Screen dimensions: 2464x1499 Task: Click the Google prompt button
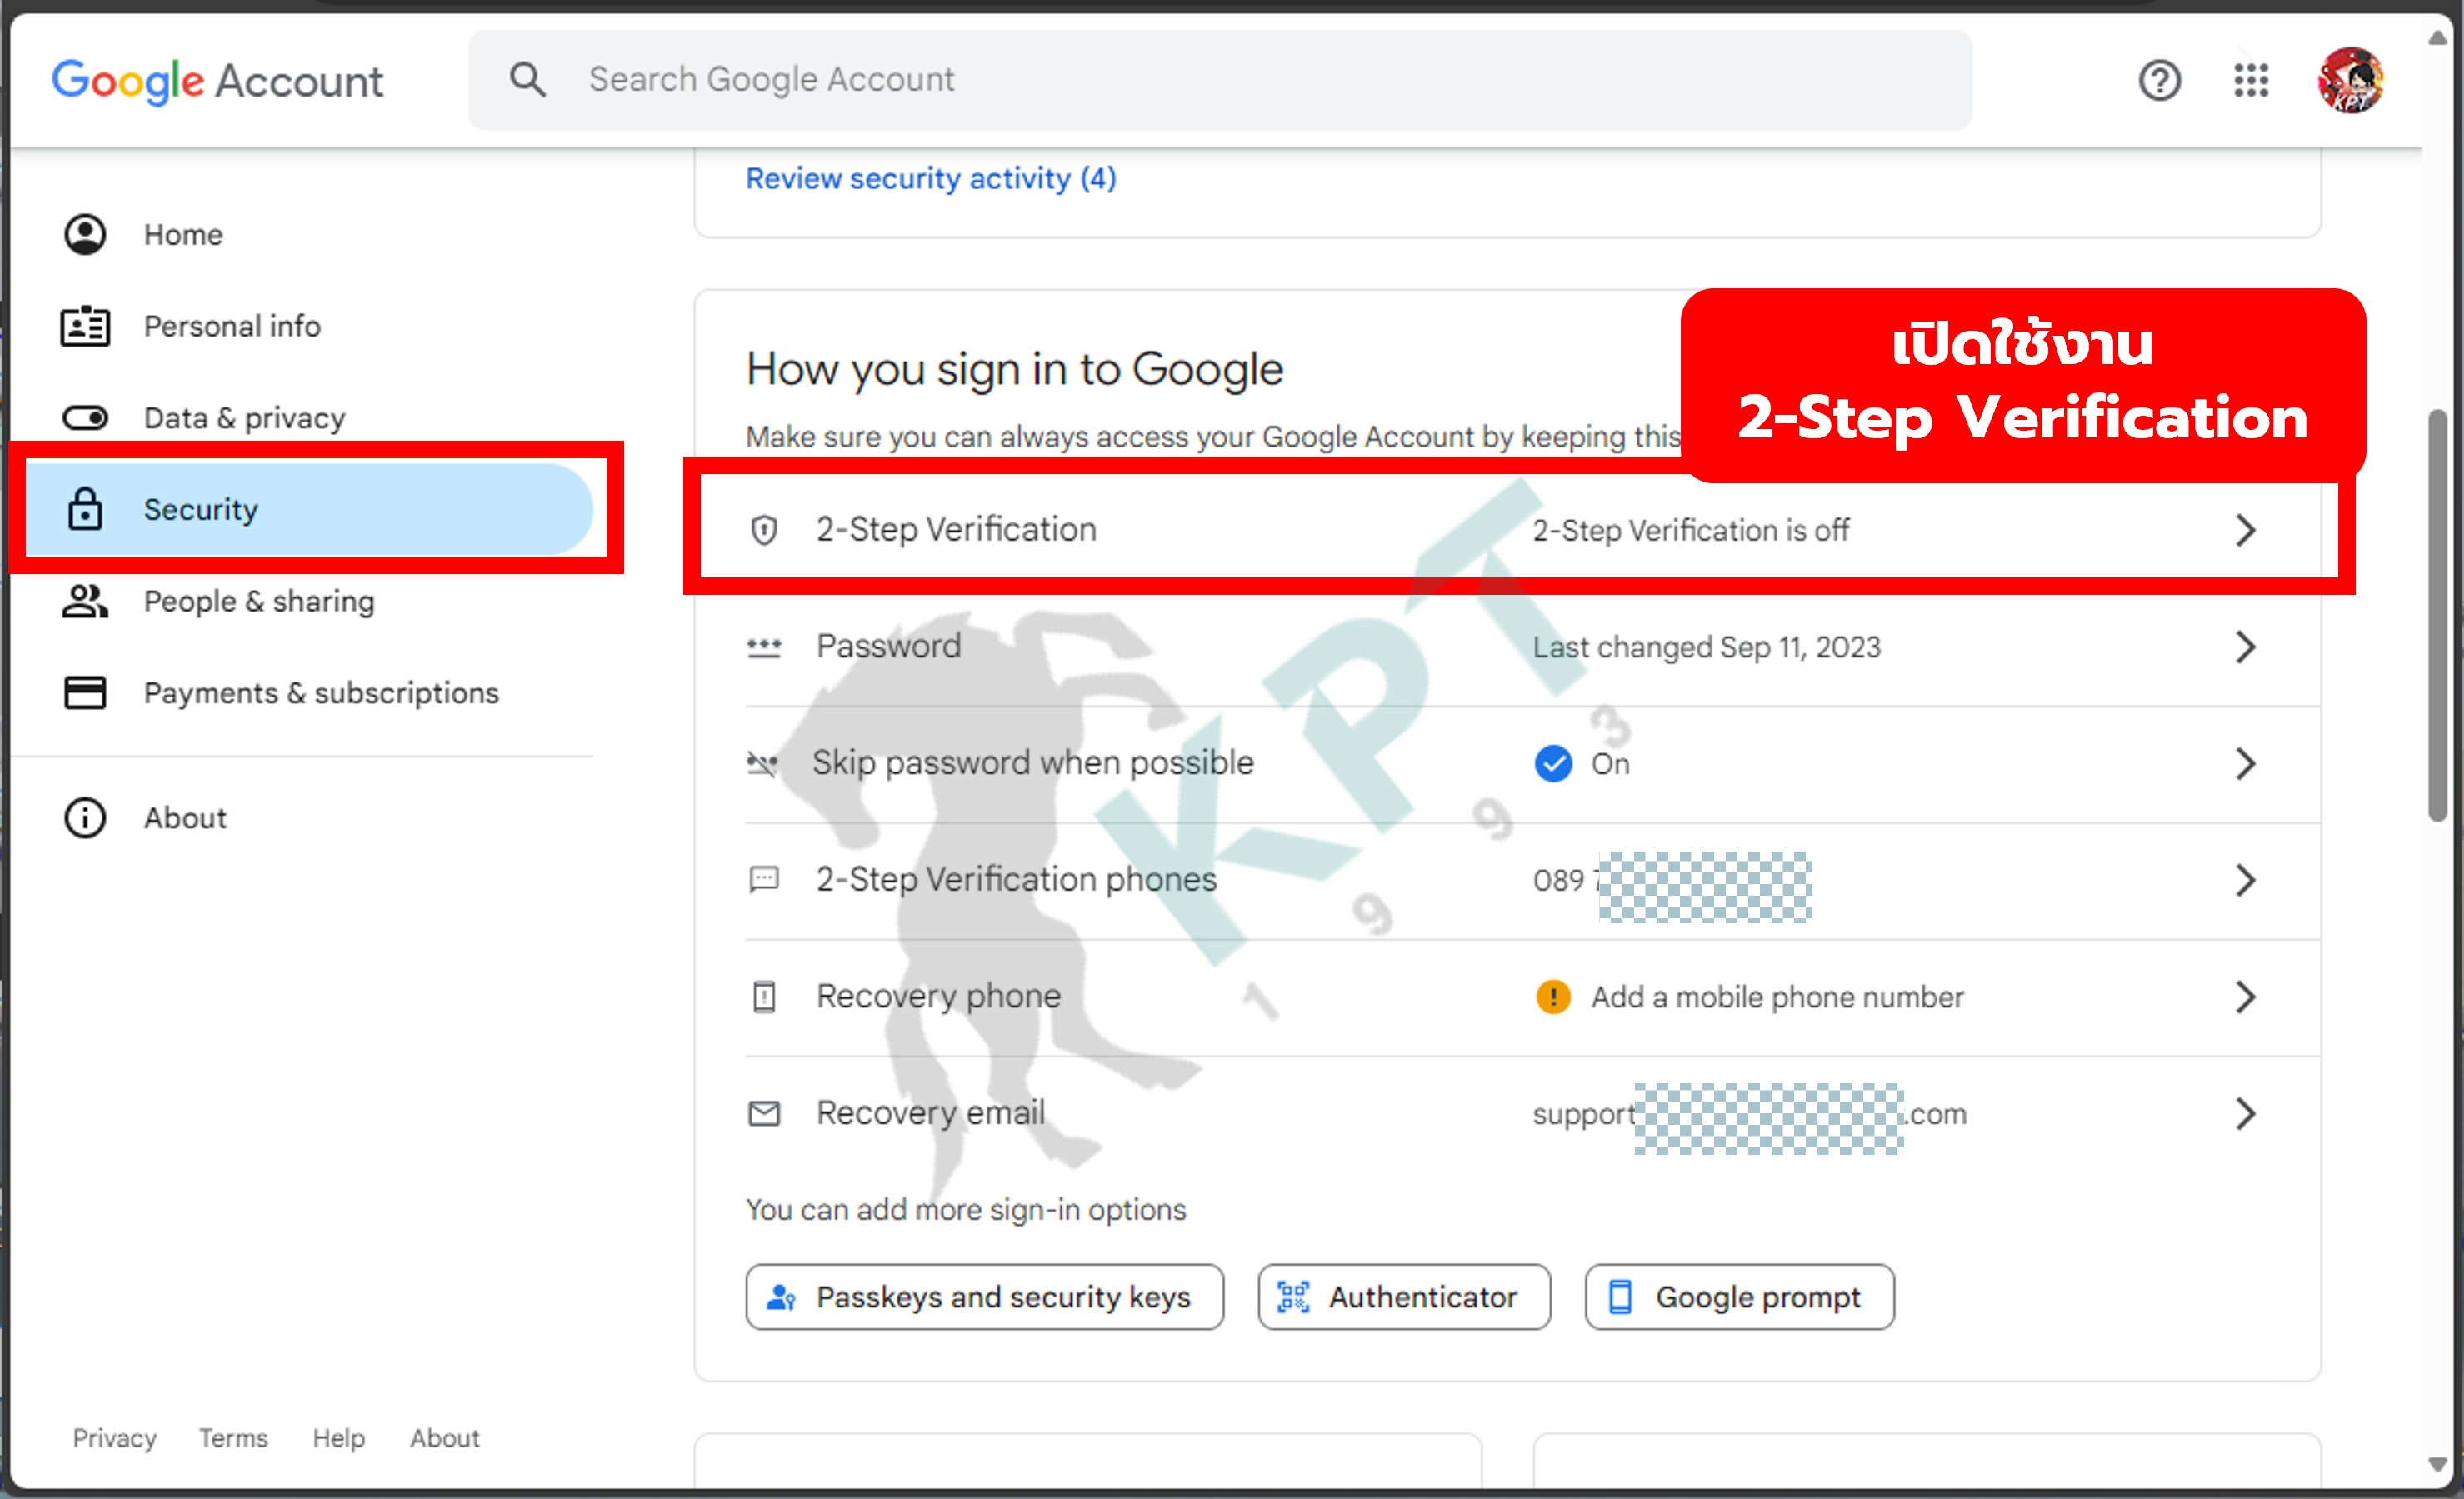[x=1739, y=1297]
